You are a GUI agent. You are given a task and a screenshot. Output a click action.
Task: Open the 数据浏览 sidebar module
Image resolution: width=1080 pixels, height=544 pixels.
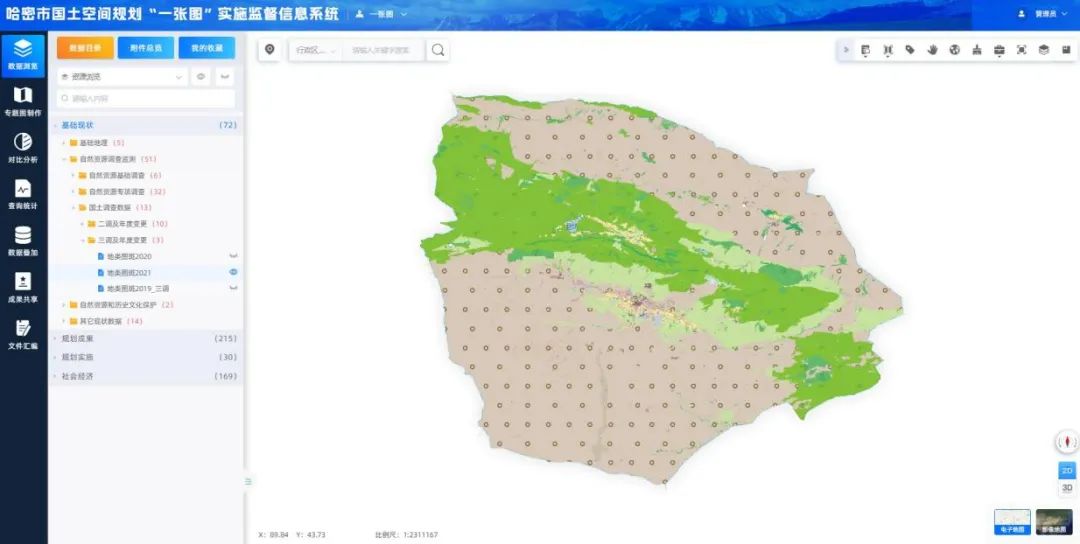pyautogui.click(x=23, y=55)
